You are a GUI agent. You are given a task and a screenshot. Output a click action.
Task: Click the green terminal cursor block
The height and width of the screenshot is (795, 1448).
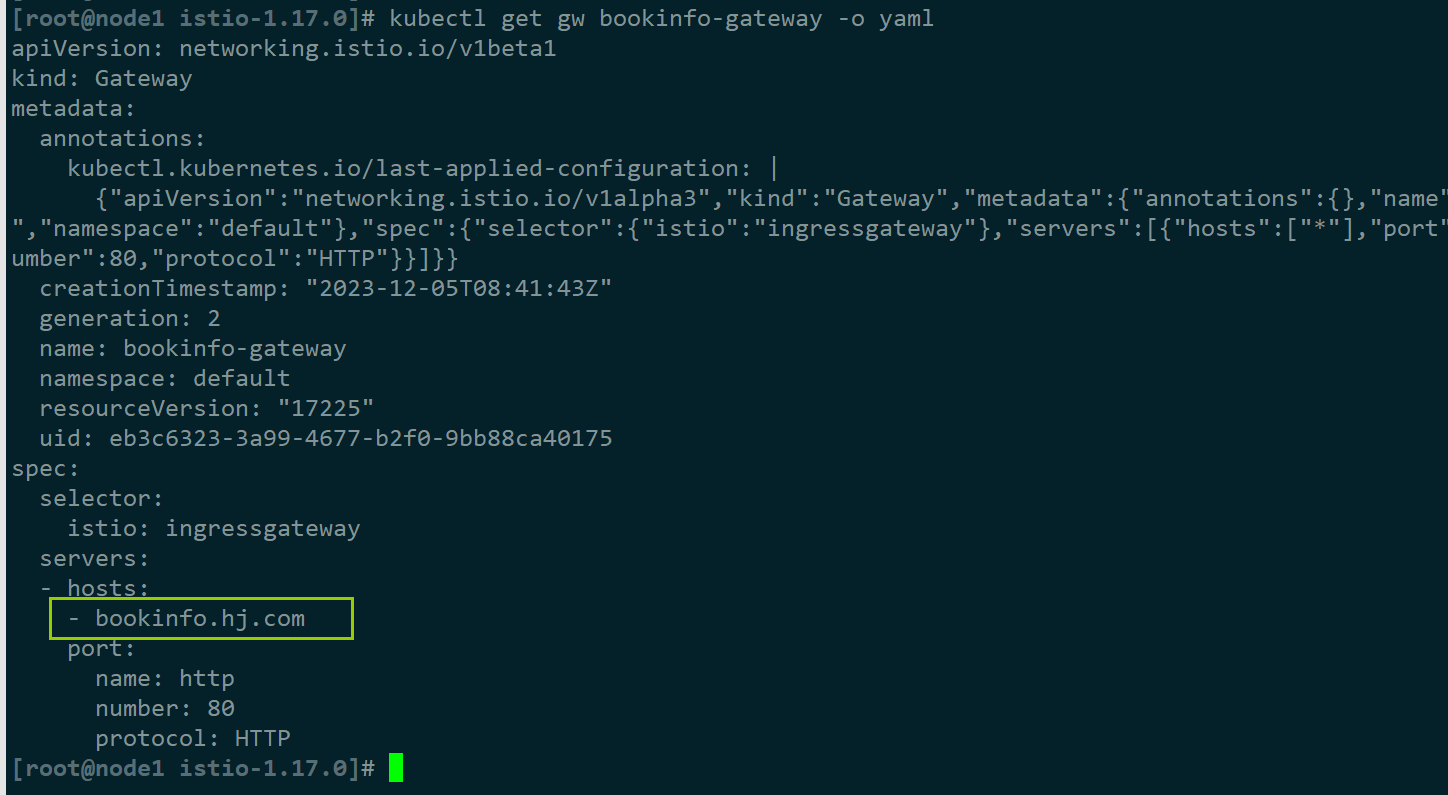396,768
